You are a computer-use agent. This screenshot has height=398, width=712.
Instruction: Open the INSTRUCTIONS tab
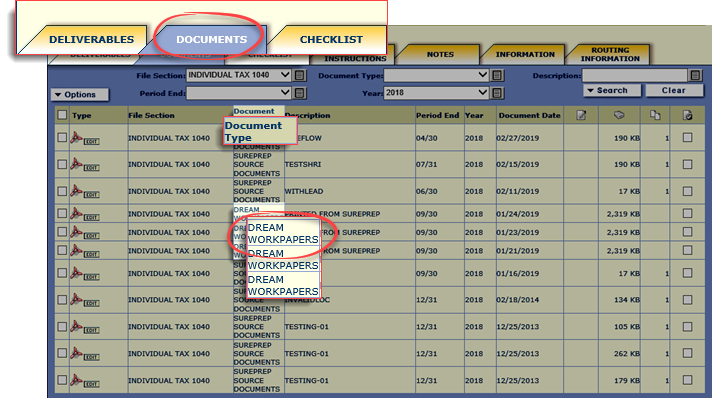(x=355, y=58)
